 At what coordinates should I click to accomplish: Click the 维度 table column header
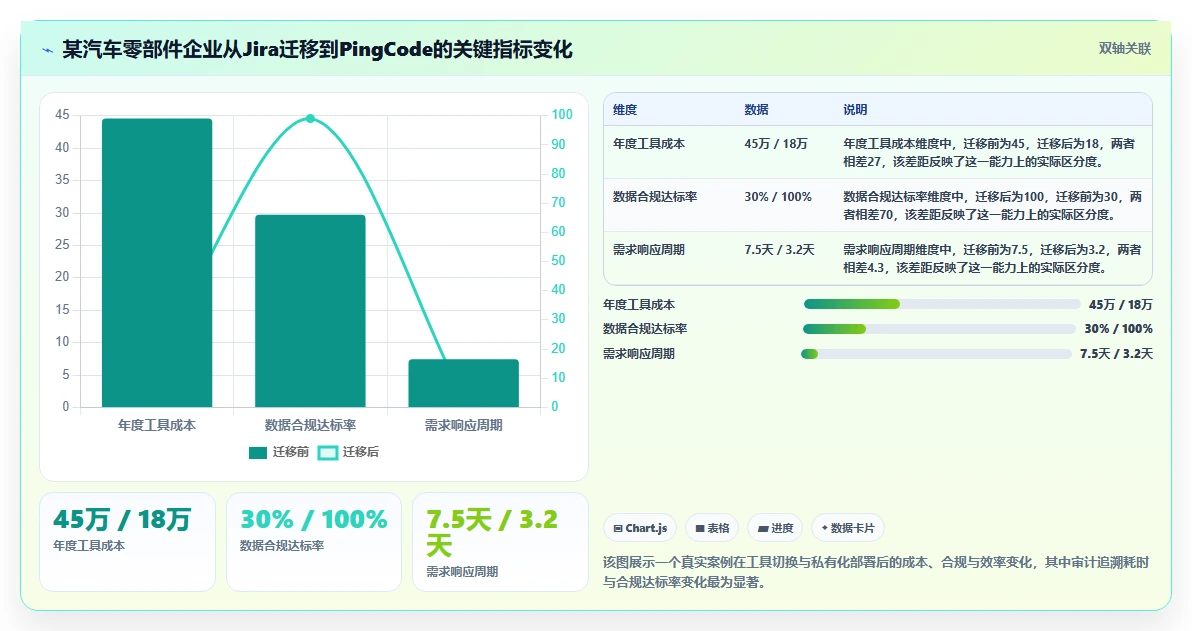[625, 109]
